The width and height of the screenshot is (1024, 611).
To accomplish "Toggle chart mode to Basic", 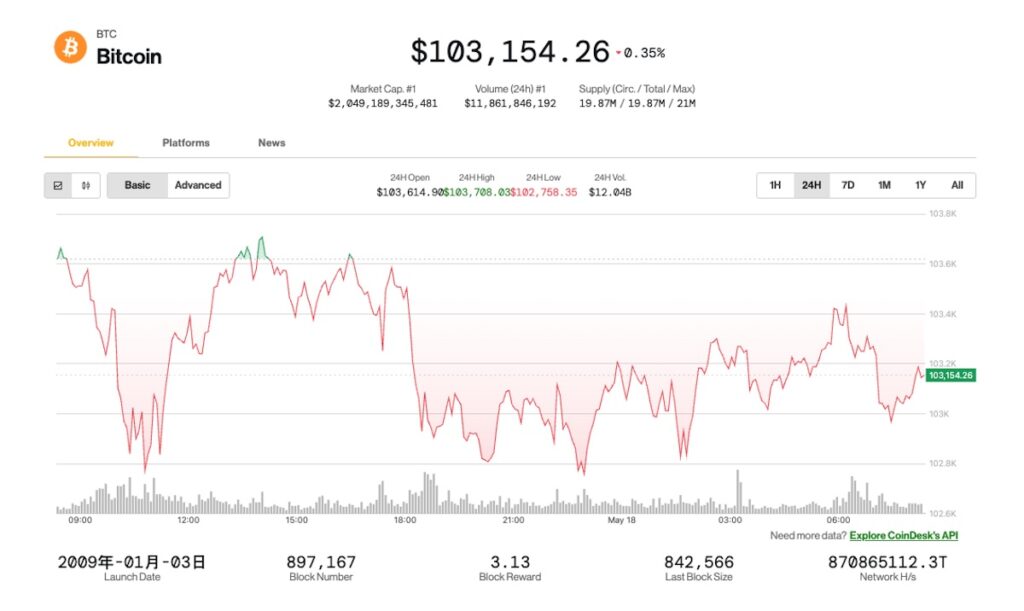I will (x=137, y=185).
